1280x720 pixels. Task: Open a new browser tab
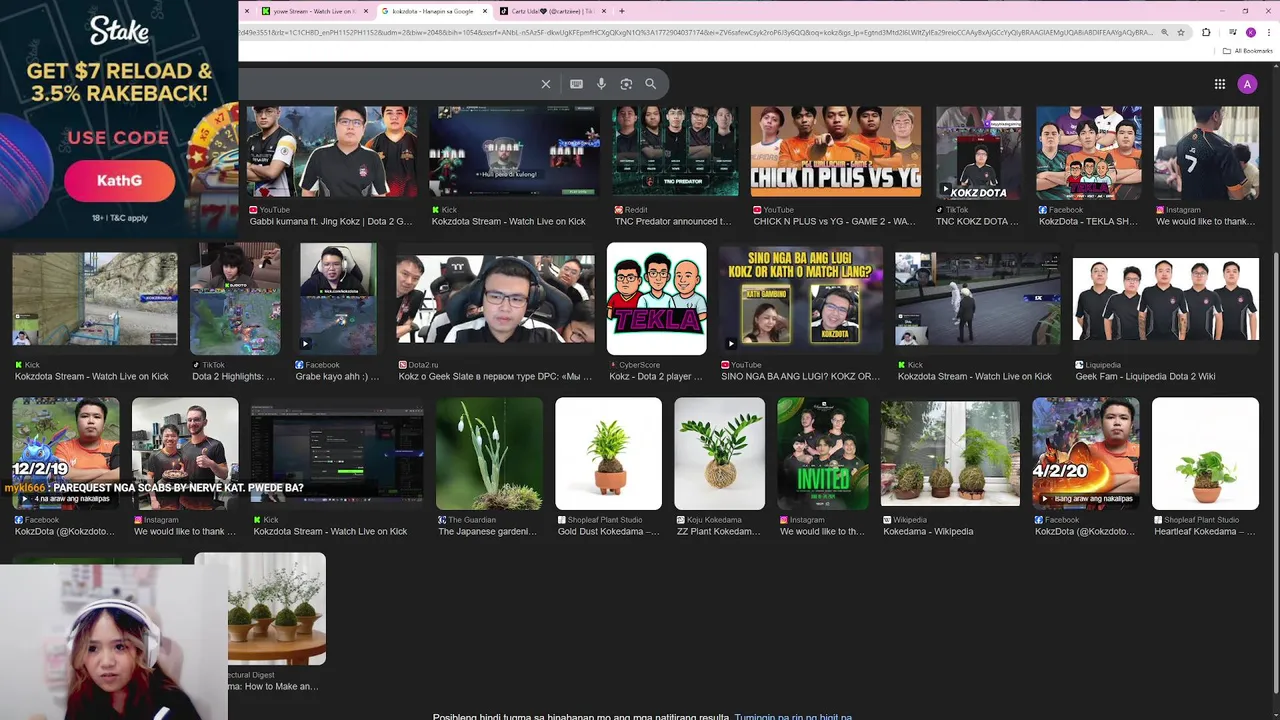[622, 11]
